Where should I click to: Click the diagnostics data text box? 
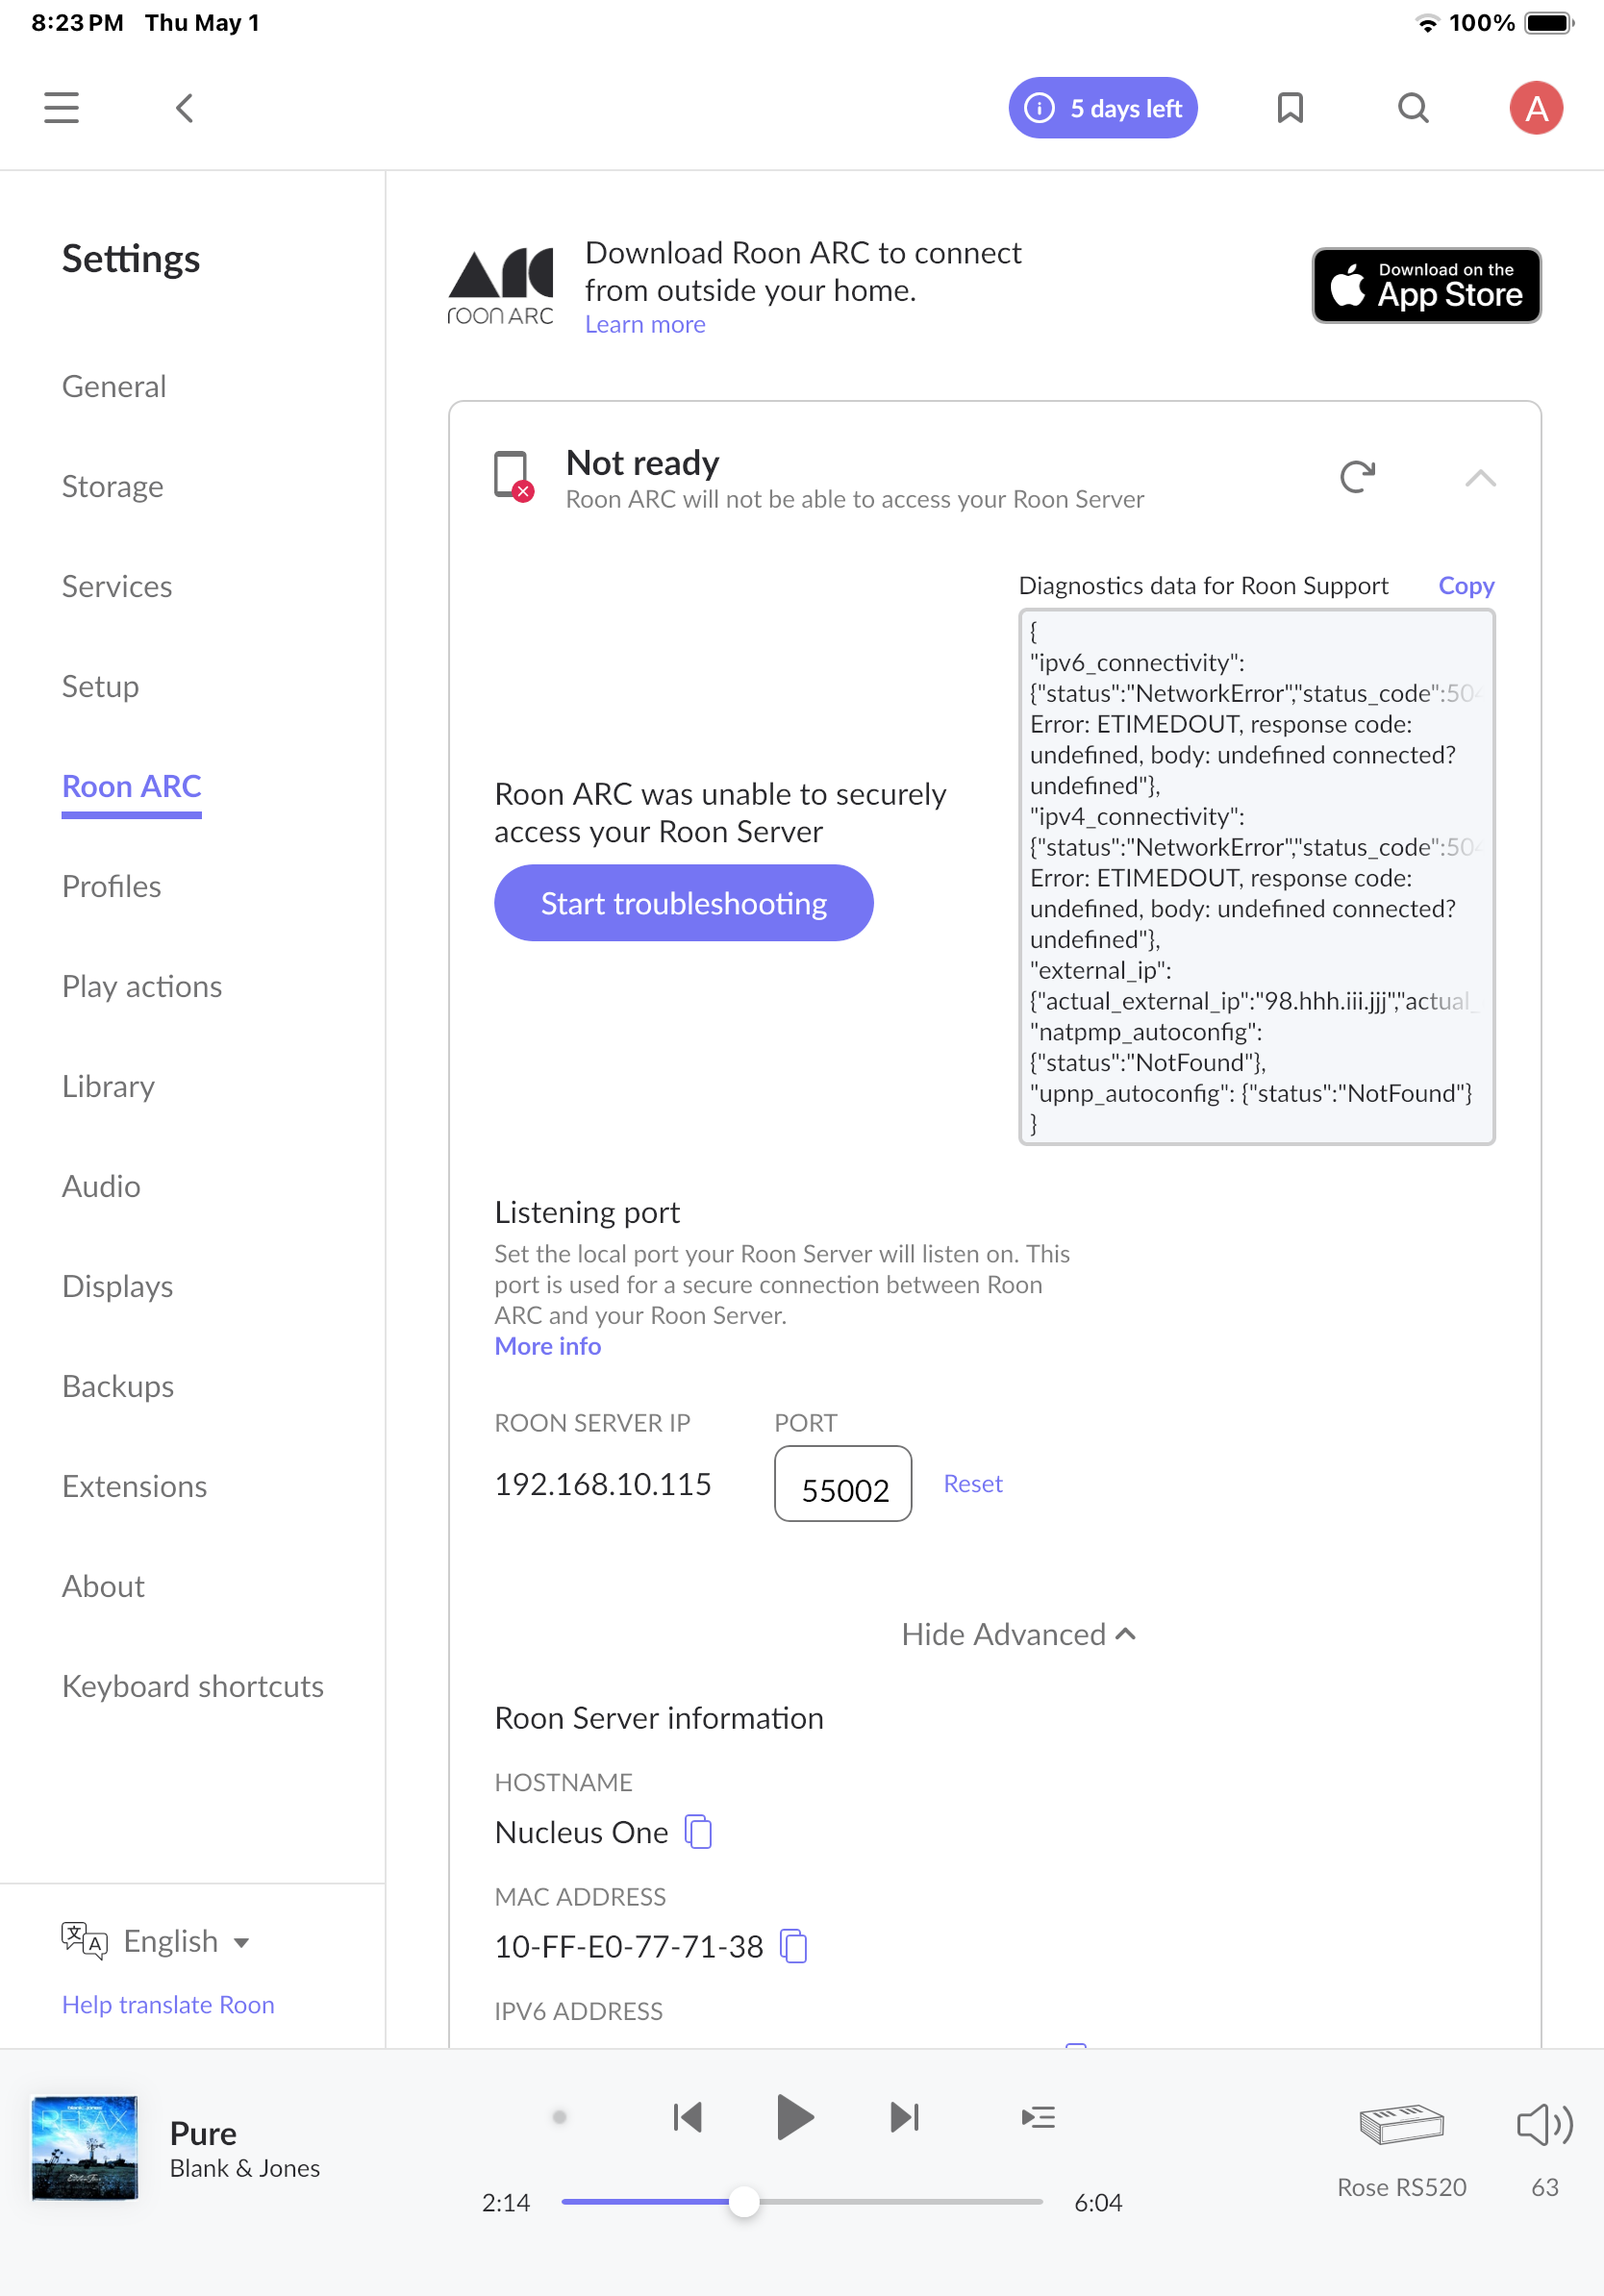[1256, 876]
